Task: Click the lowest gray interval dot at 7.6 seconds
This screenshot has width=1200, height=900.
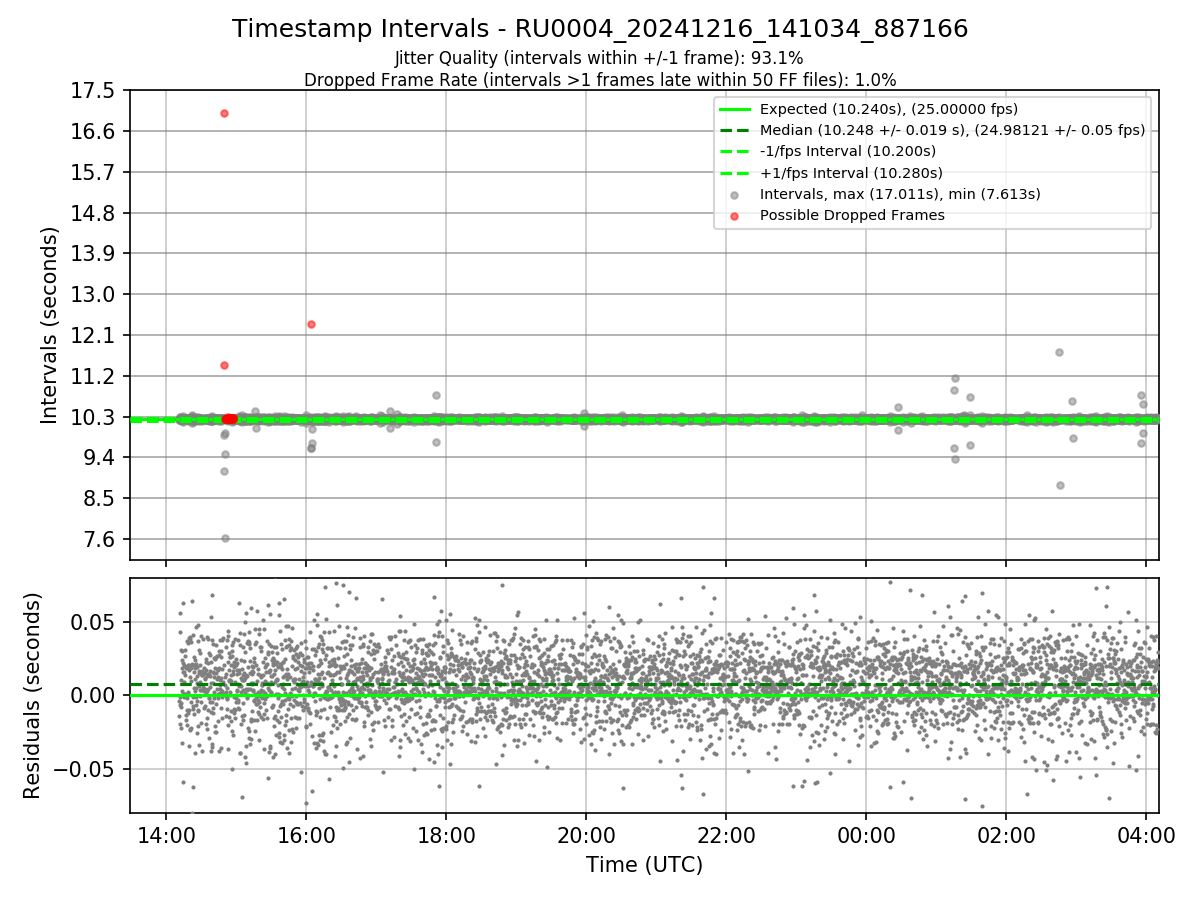Action: [225, 538]
